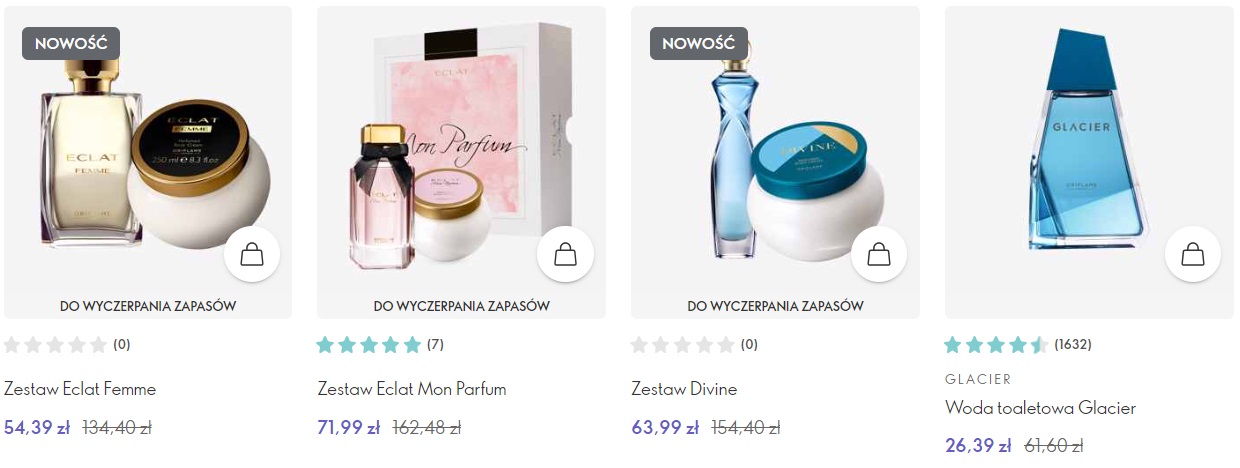Add Woda toaletowa Glacier to bag
The image size is (1240, 468).
pos(1193,254)
